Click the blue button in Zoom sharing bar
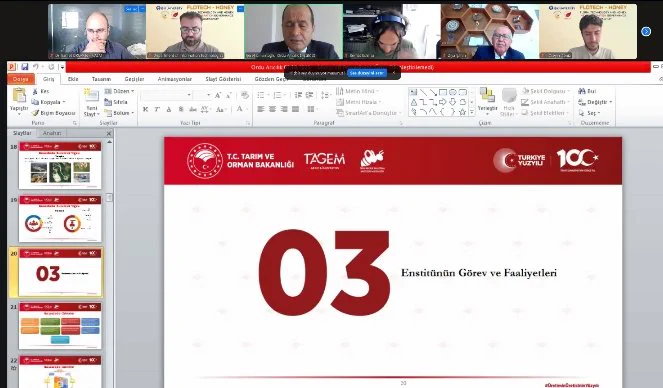 coord(367,73)
